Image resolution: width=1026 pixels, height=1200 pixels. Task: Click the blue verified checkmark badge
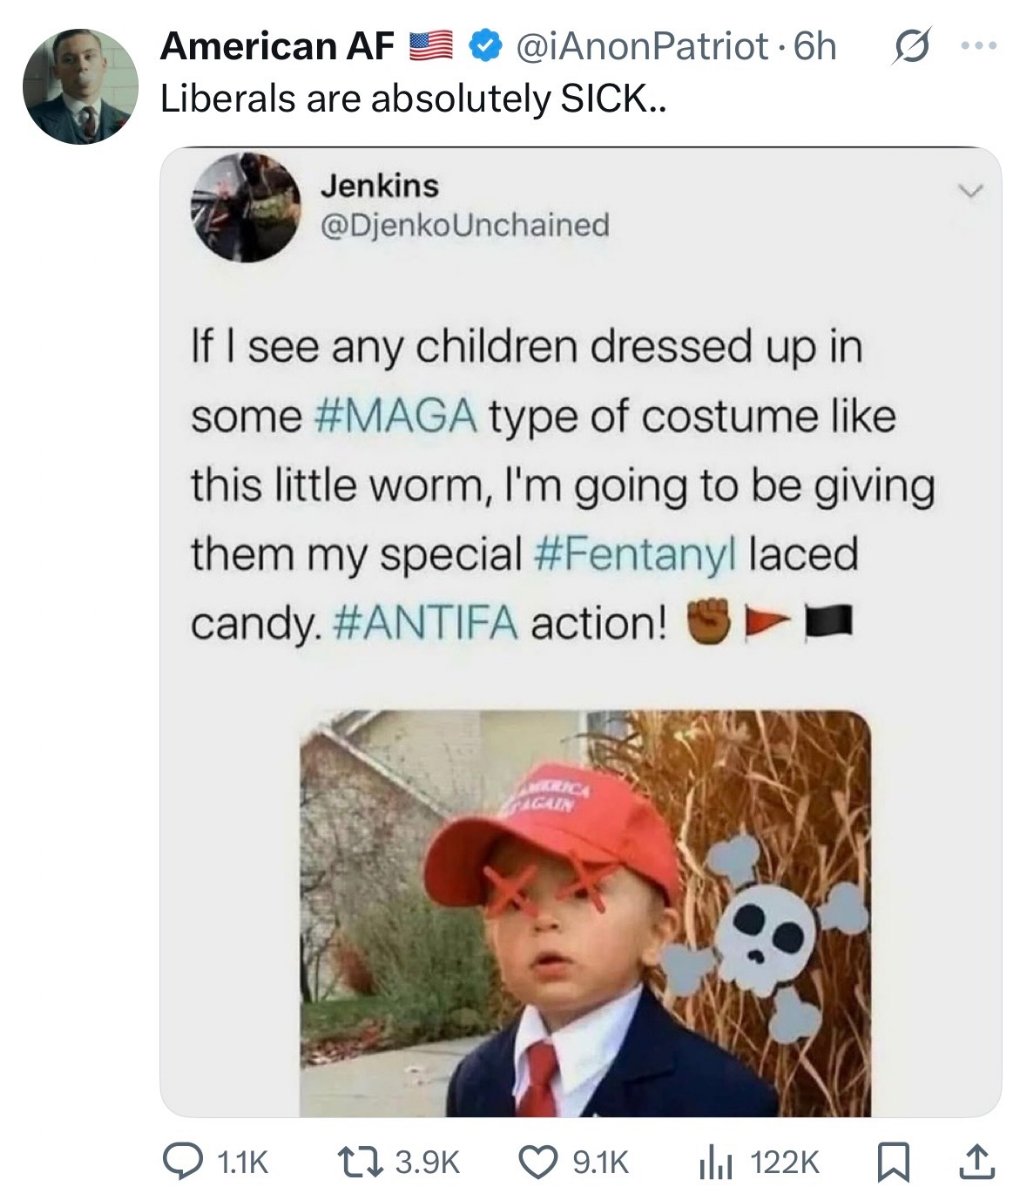pyautogui.click(x=485, y=46)
